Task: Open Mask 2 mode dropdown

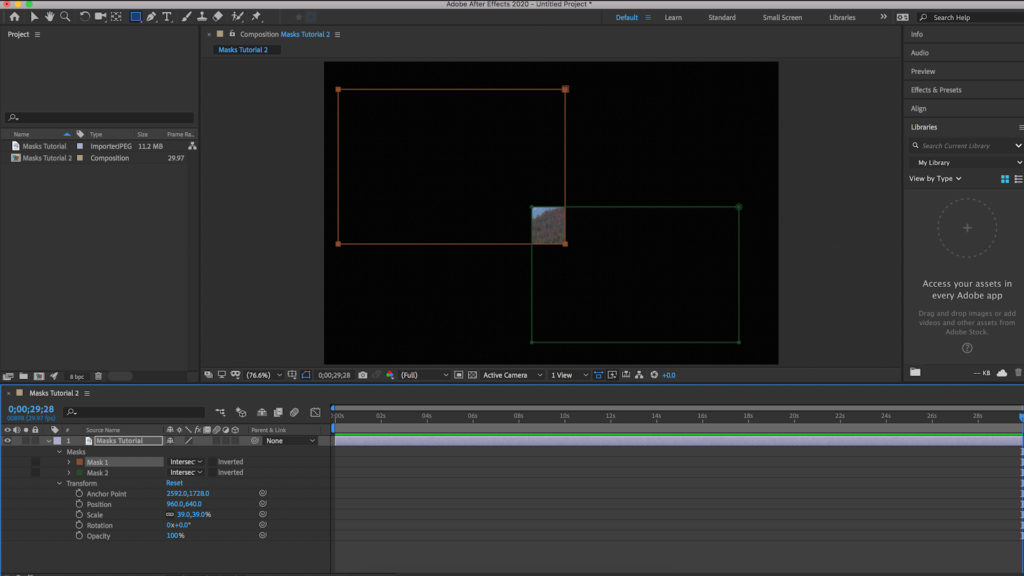Action: click(x=186, y=473)
